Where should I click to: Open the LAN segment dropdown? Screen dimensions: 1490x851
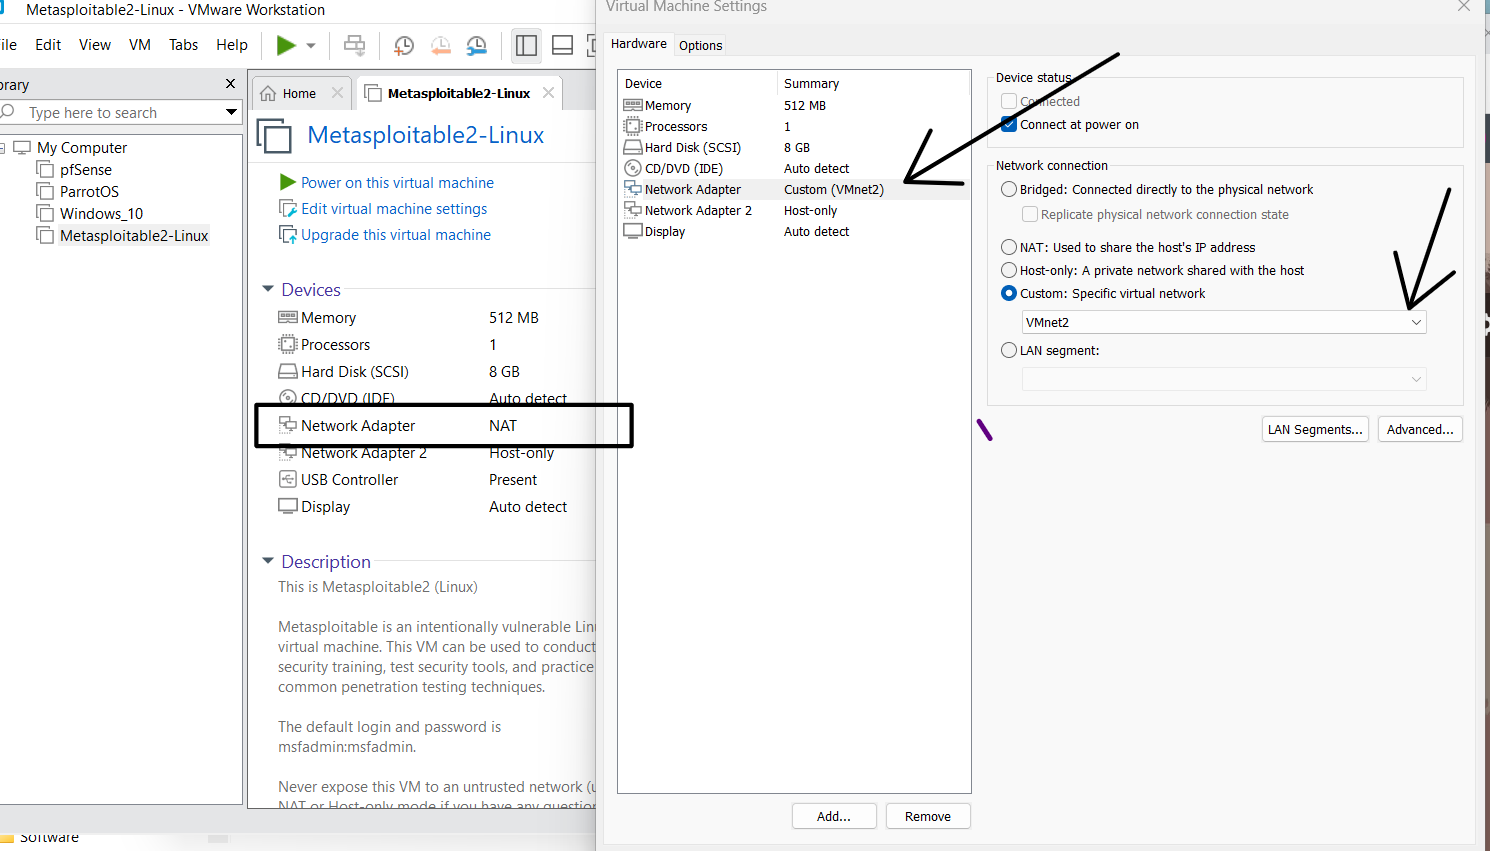(x=1224, y=379)
